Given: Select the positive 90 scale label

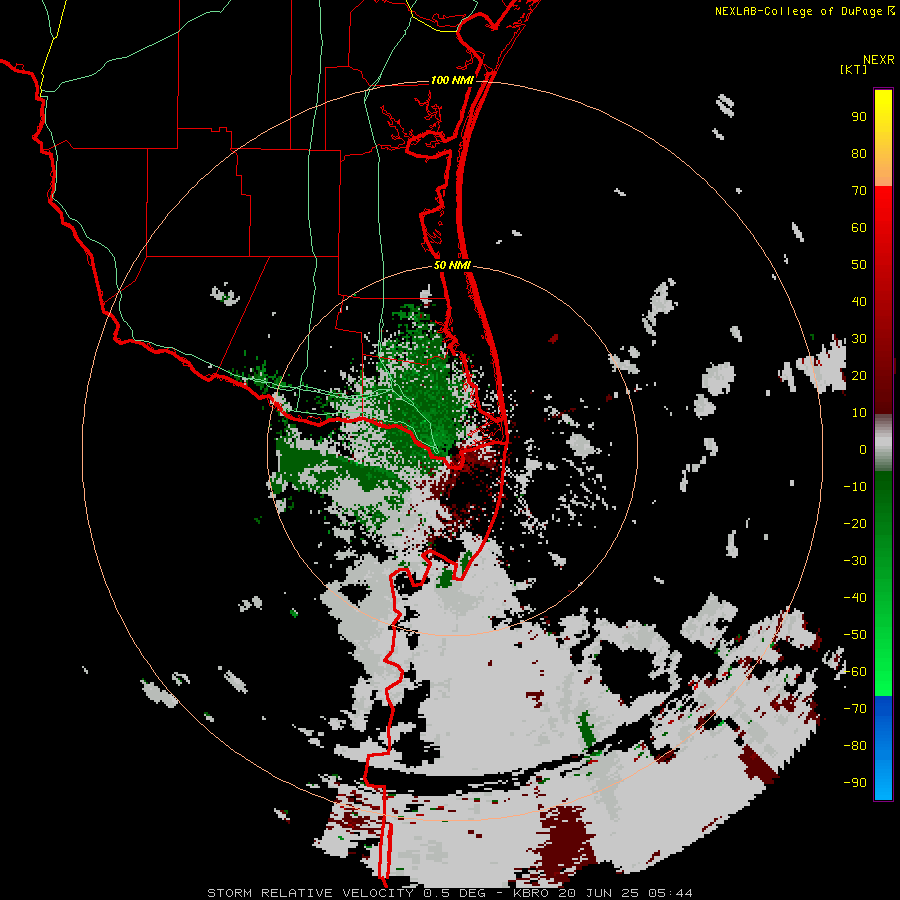Looking at the screenshot, I should click(859, 117).
